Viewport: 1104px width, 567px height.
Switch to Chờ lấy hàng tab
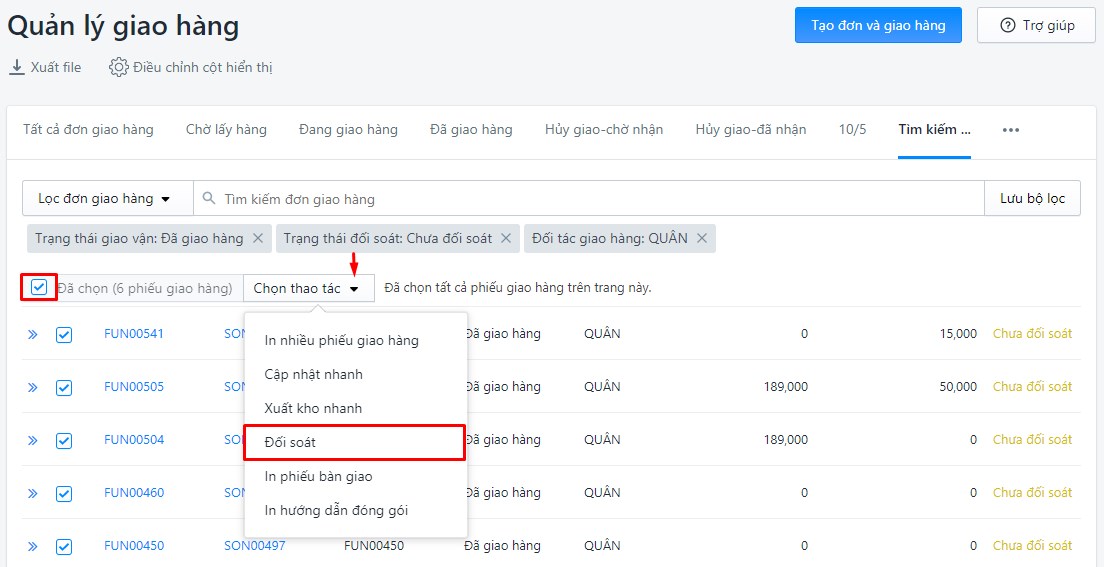point(226,130)
